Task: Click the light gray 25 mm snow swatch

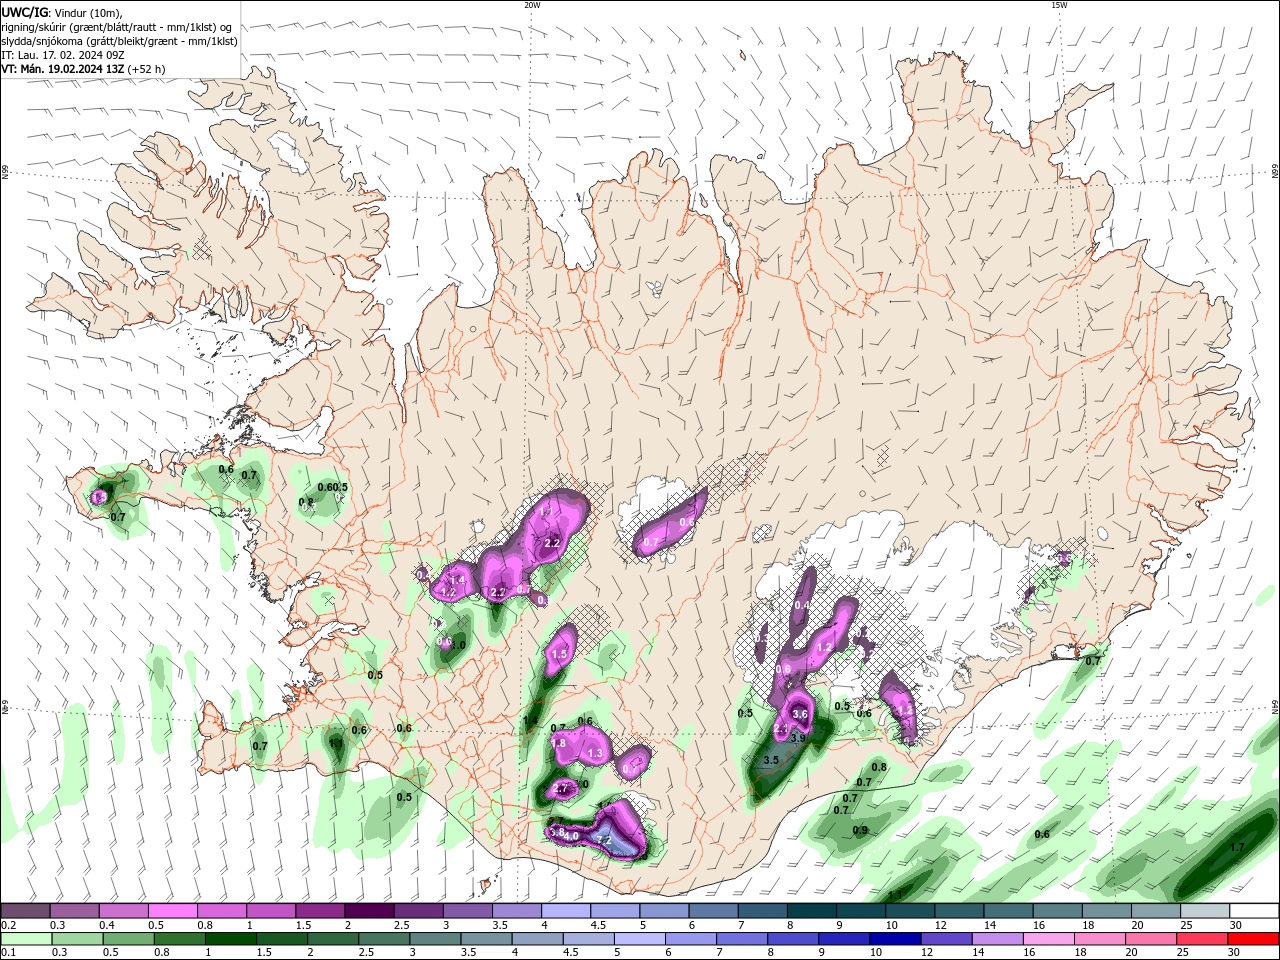Action: coord(1205,911)
